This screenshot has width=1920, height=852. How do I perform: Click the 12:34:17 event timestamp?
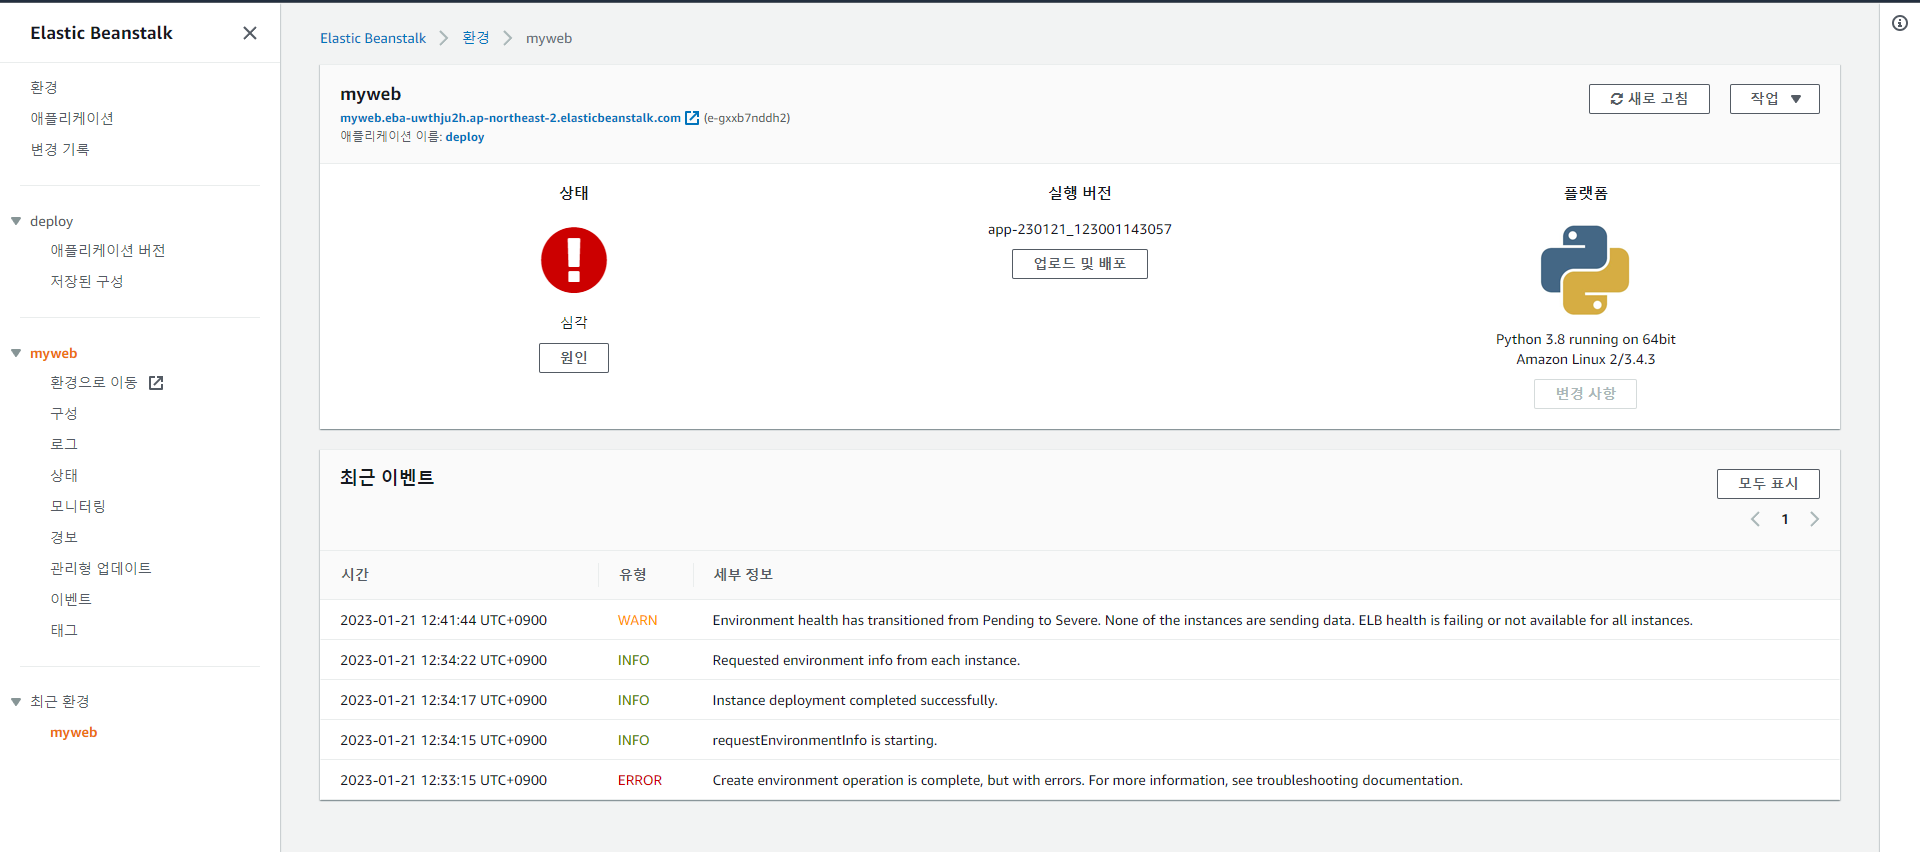pos(444,701)
